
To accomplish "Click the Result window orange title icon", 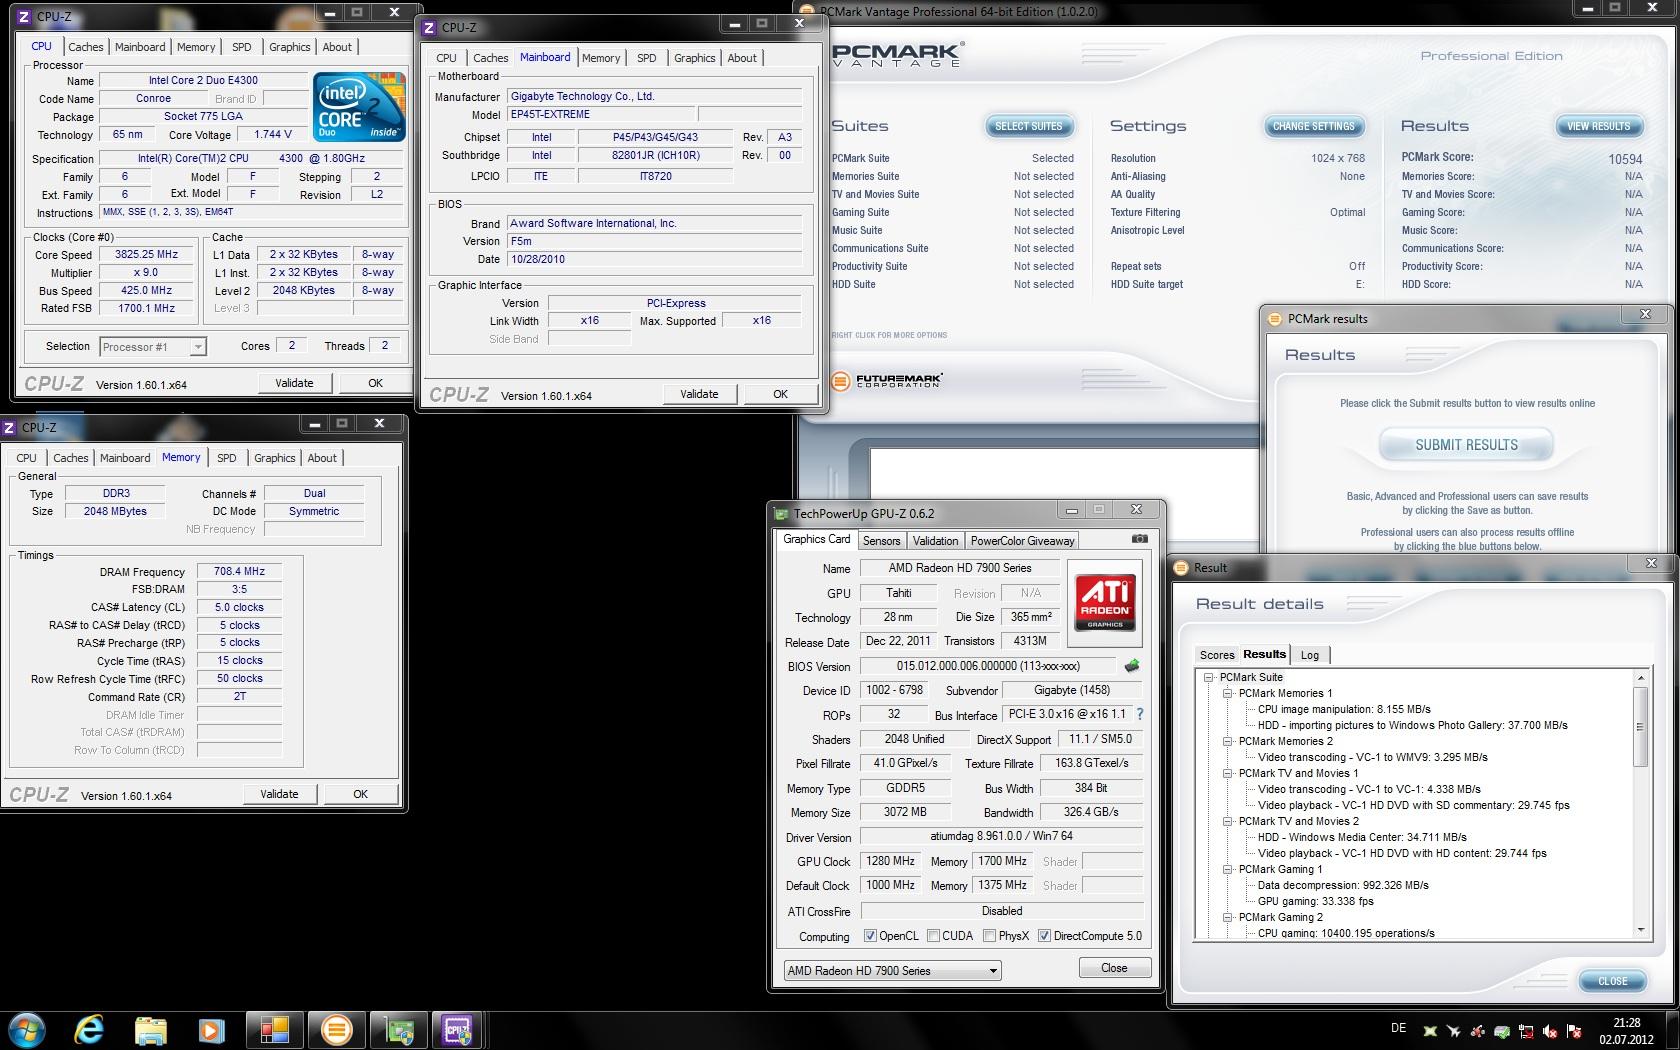I will (1181, 568).
